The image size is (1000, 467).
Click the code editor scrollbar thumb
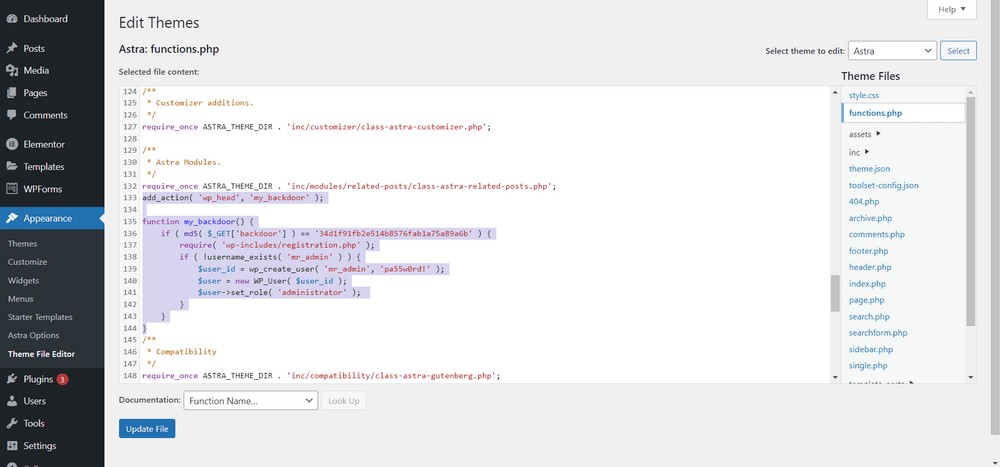835,293
